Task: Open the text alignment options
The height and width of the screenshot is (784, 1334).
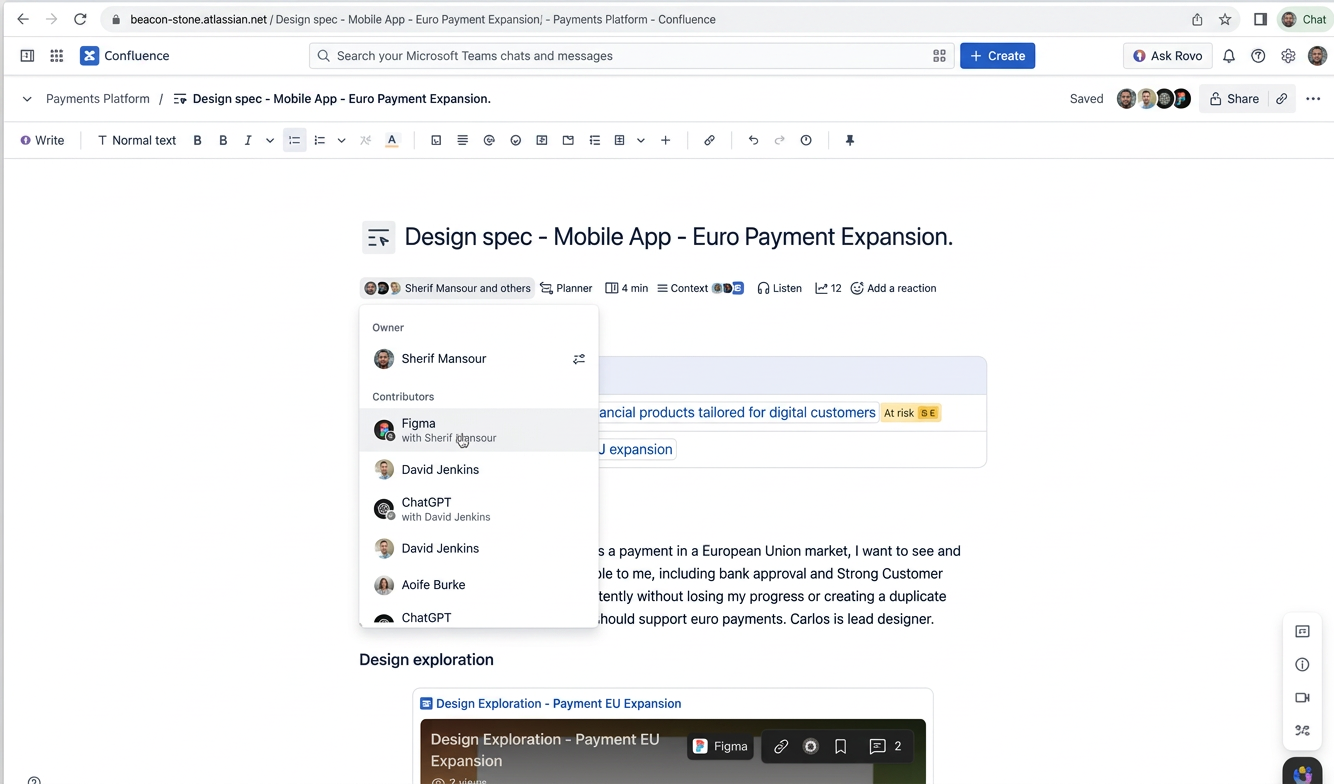Action: 462,141
